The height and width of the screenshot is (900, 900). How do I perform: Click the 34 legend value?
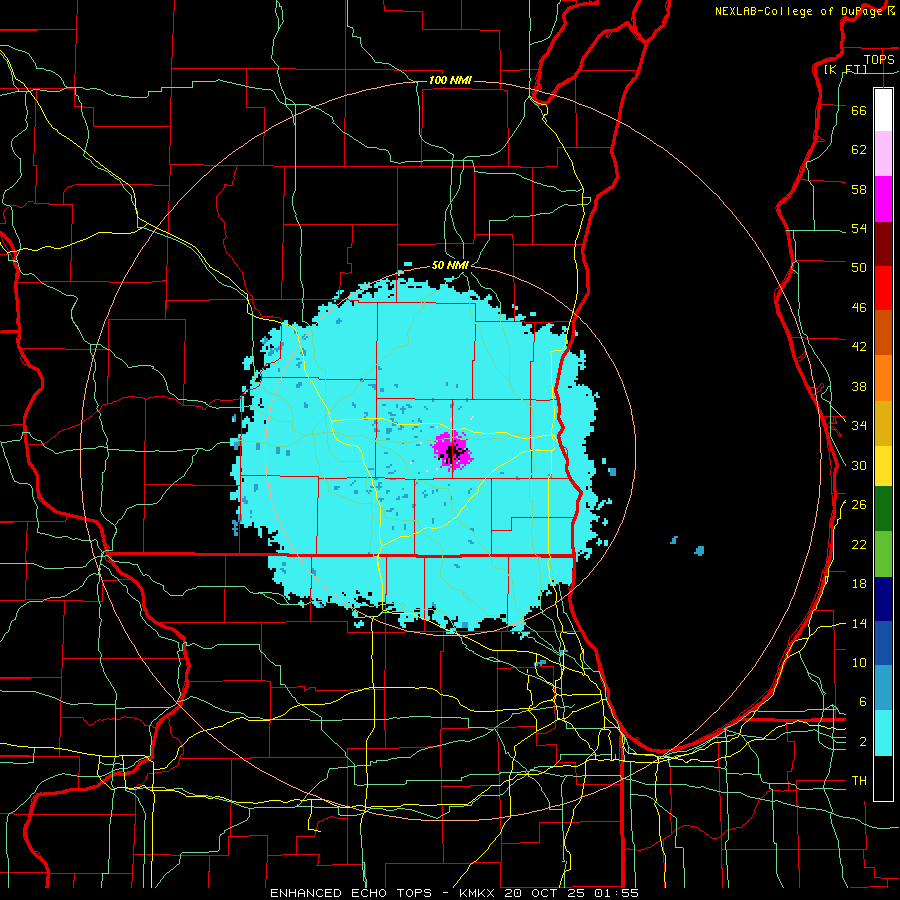pyautogui.click(x=859, y=425)
